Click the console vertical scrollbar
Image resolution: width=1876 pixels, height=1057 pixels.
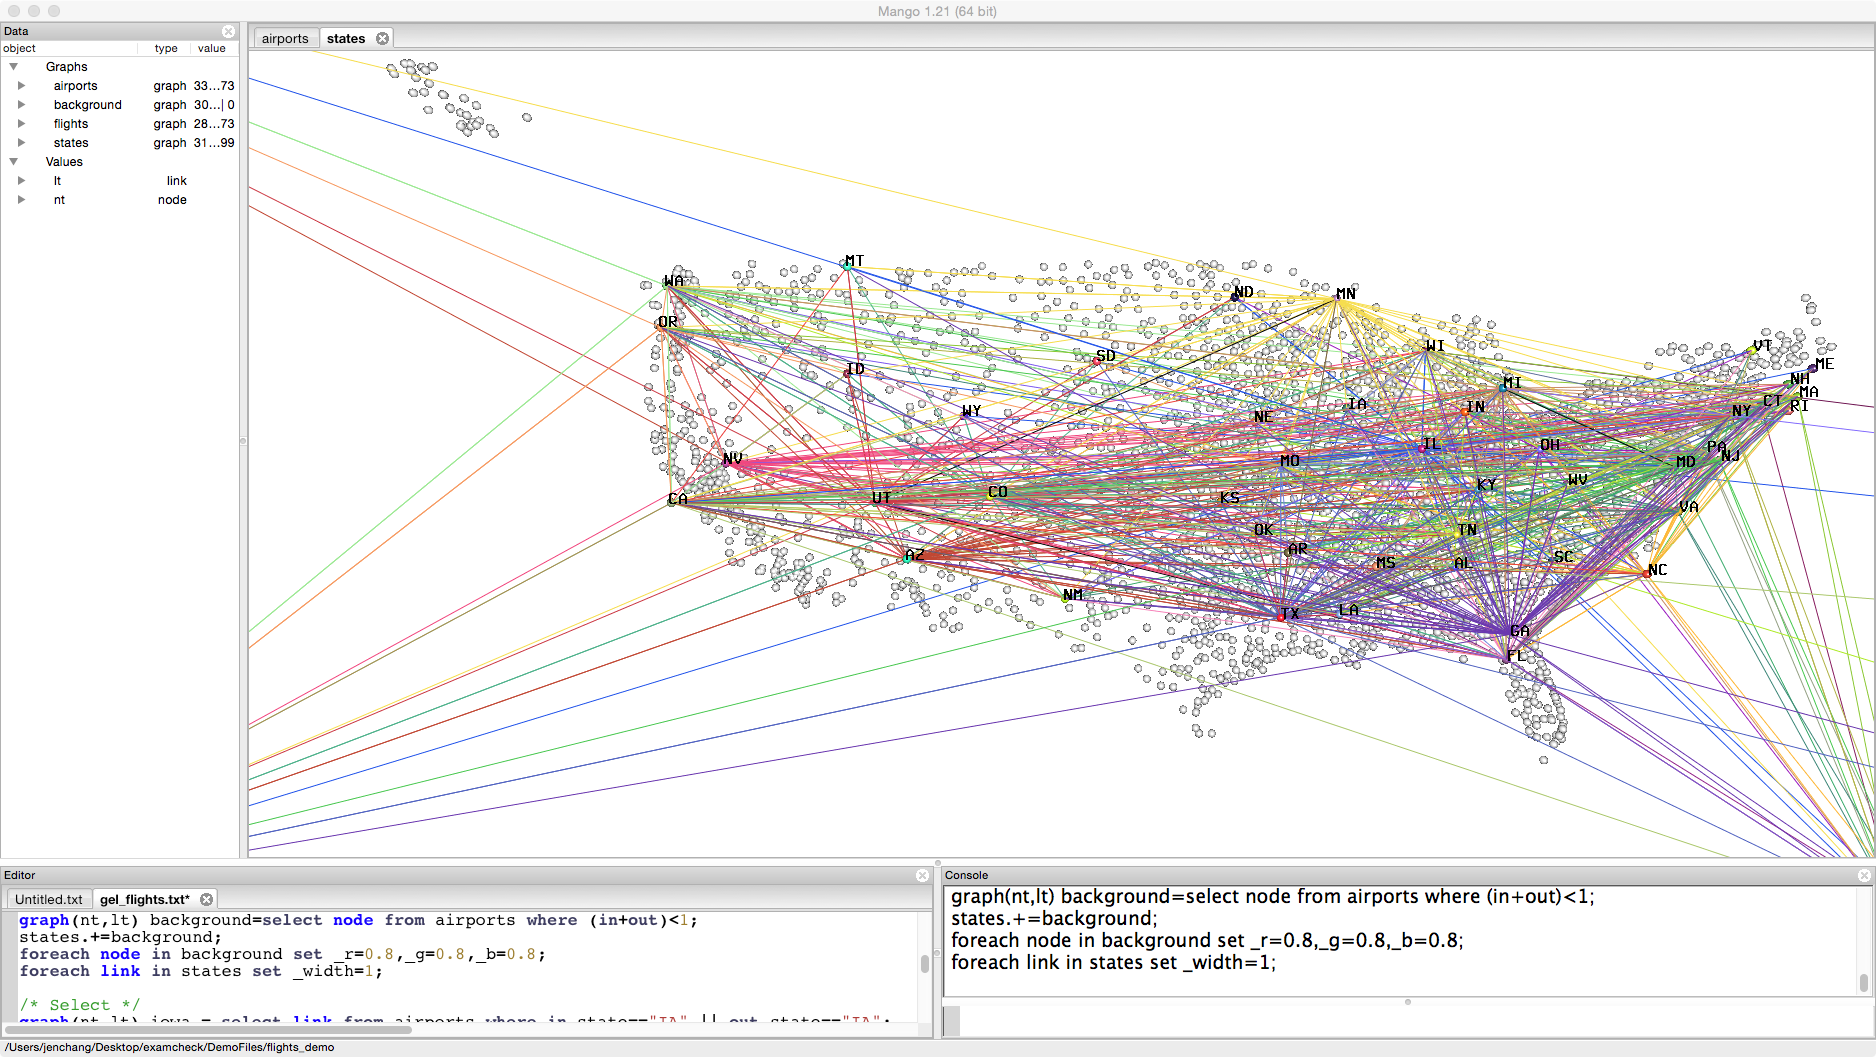tap(1864, 983)
